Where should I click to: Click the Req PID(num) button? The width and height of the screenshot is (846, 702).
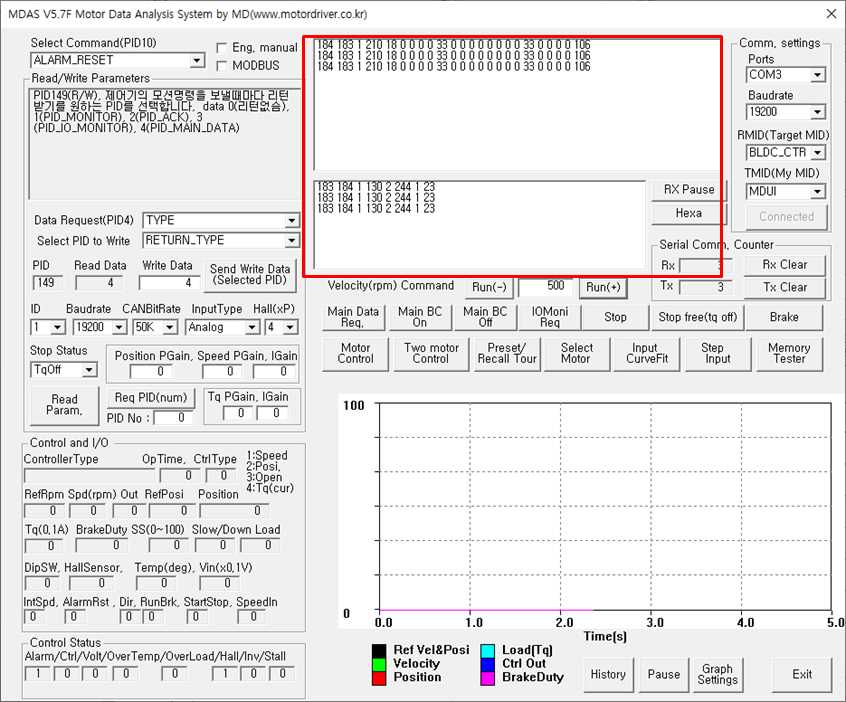151,398
